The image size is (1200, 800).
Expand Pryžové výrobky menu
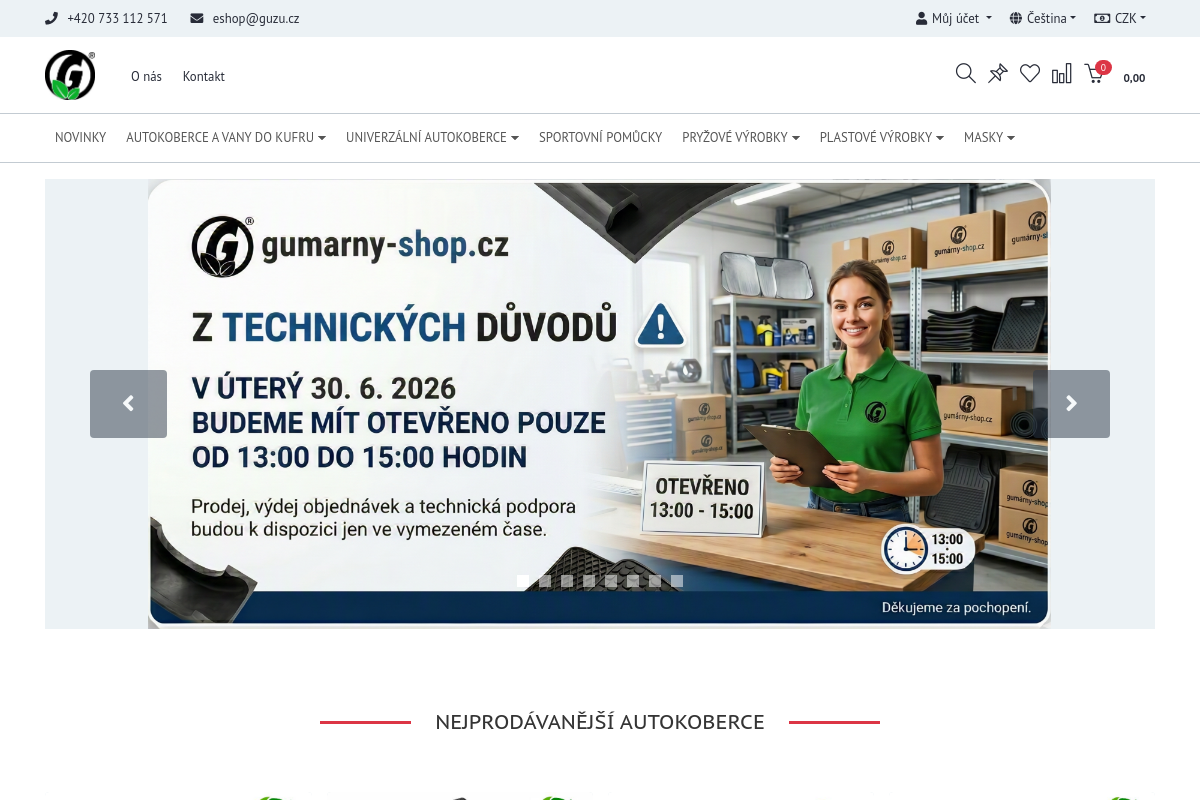(741, 137)
